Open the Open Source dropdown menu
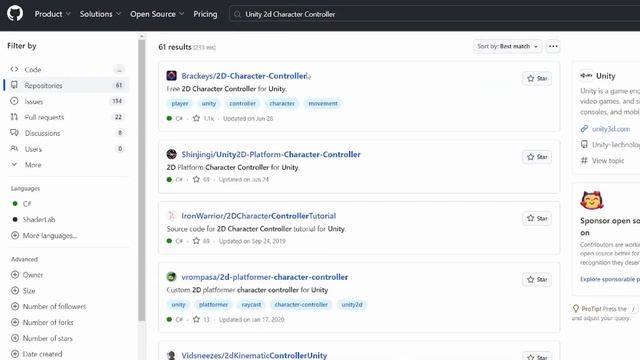Image resolution: width=640 pixels, height=360 pixels. coord(157,14)
